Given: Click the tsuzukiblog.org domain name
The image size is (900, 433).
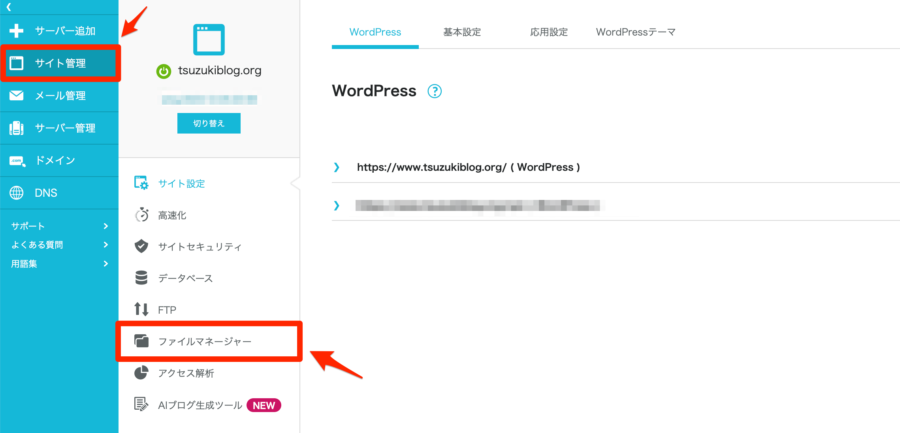Looking at the screenshot, I should 220,71.
